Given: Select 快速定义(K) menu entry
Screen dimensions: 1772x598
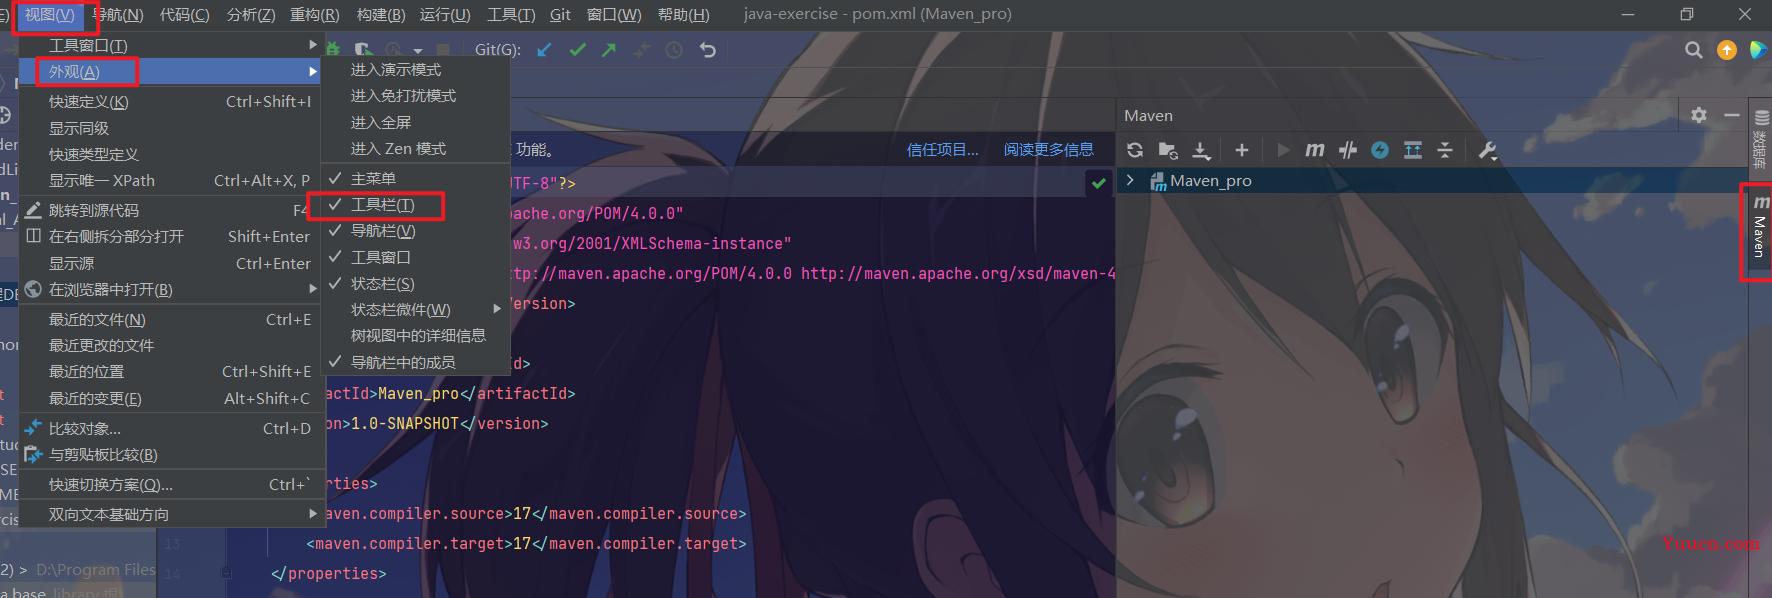Looking at the screenshot, I should coord(172,102).
